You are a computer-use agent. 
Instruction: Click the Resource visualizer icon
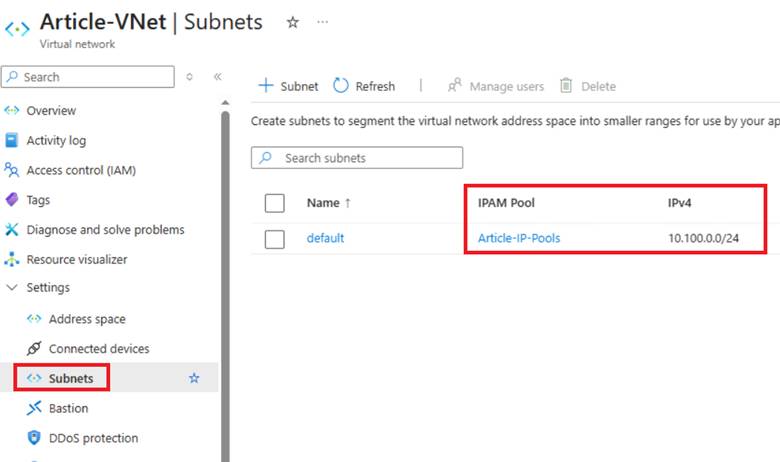(x=11, y=259)
